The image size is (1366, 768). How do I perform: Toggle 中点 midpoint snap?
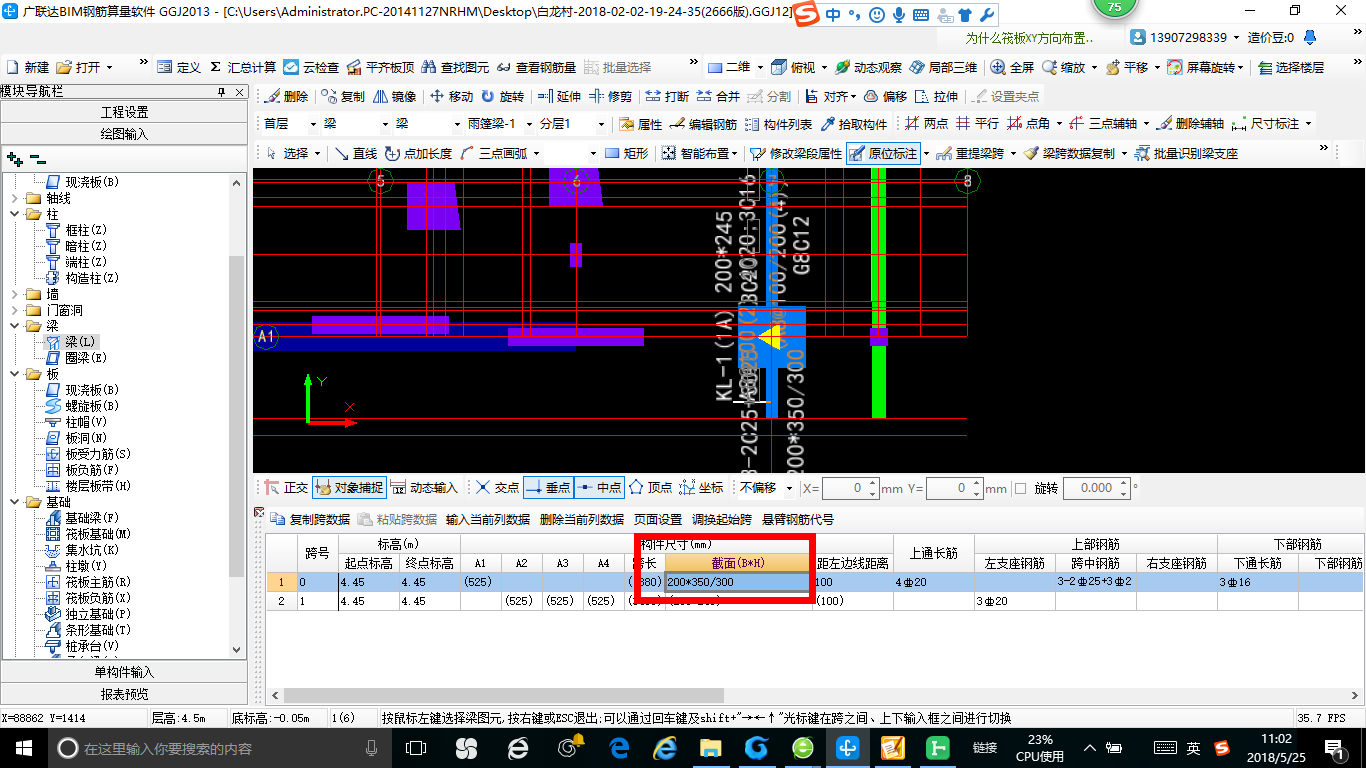tap(599, 488)
